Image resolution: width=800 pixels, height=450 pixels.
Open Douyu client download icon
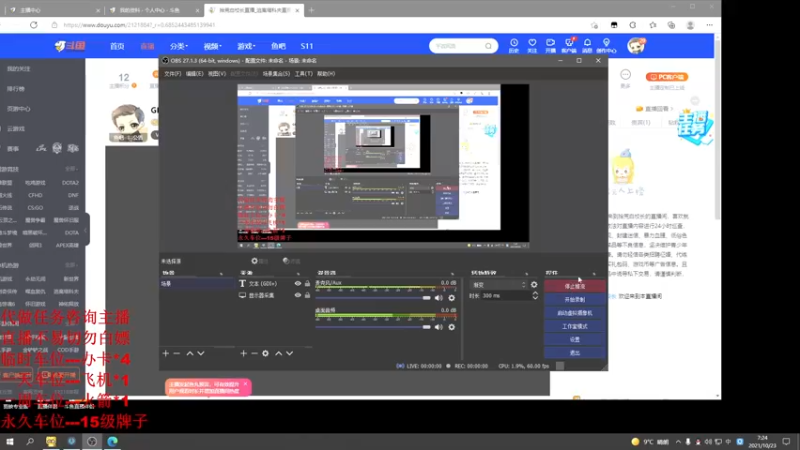569,45
